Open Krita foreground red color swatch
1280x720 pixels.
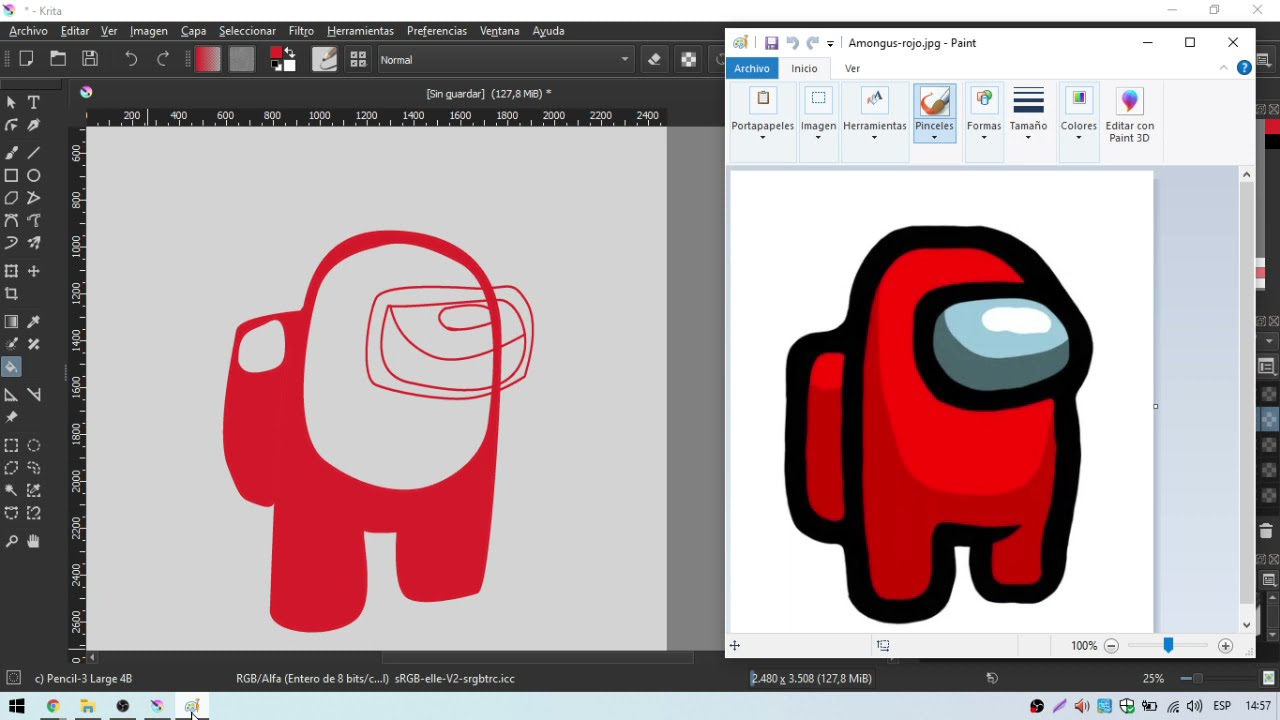point(276,53)
